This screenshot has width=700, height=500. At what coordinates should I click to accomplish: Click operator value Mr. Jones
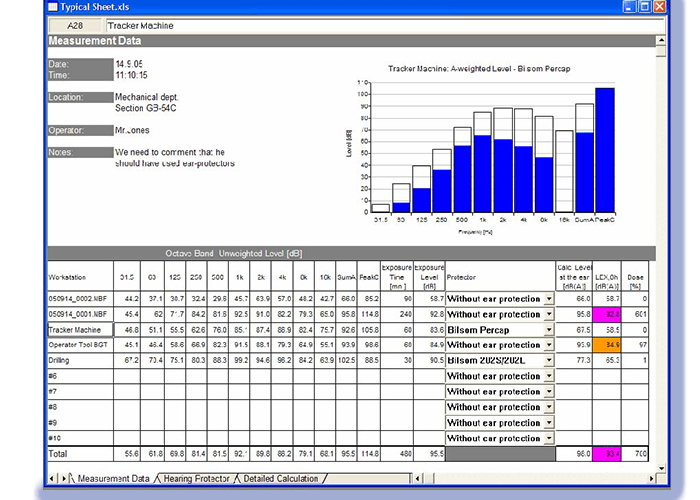click(x=132, y=130)
